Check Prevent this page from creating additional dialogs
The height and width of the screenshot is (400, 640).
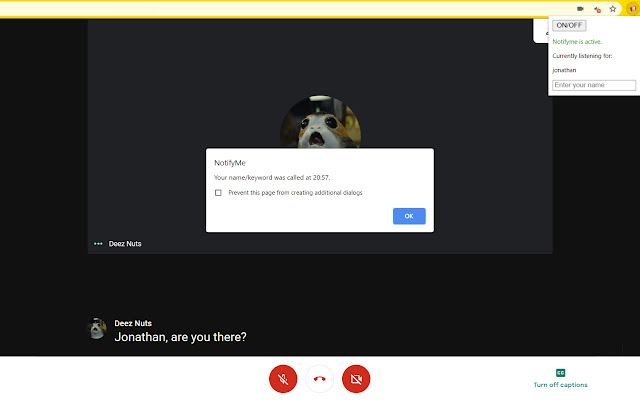click(218, 193)
